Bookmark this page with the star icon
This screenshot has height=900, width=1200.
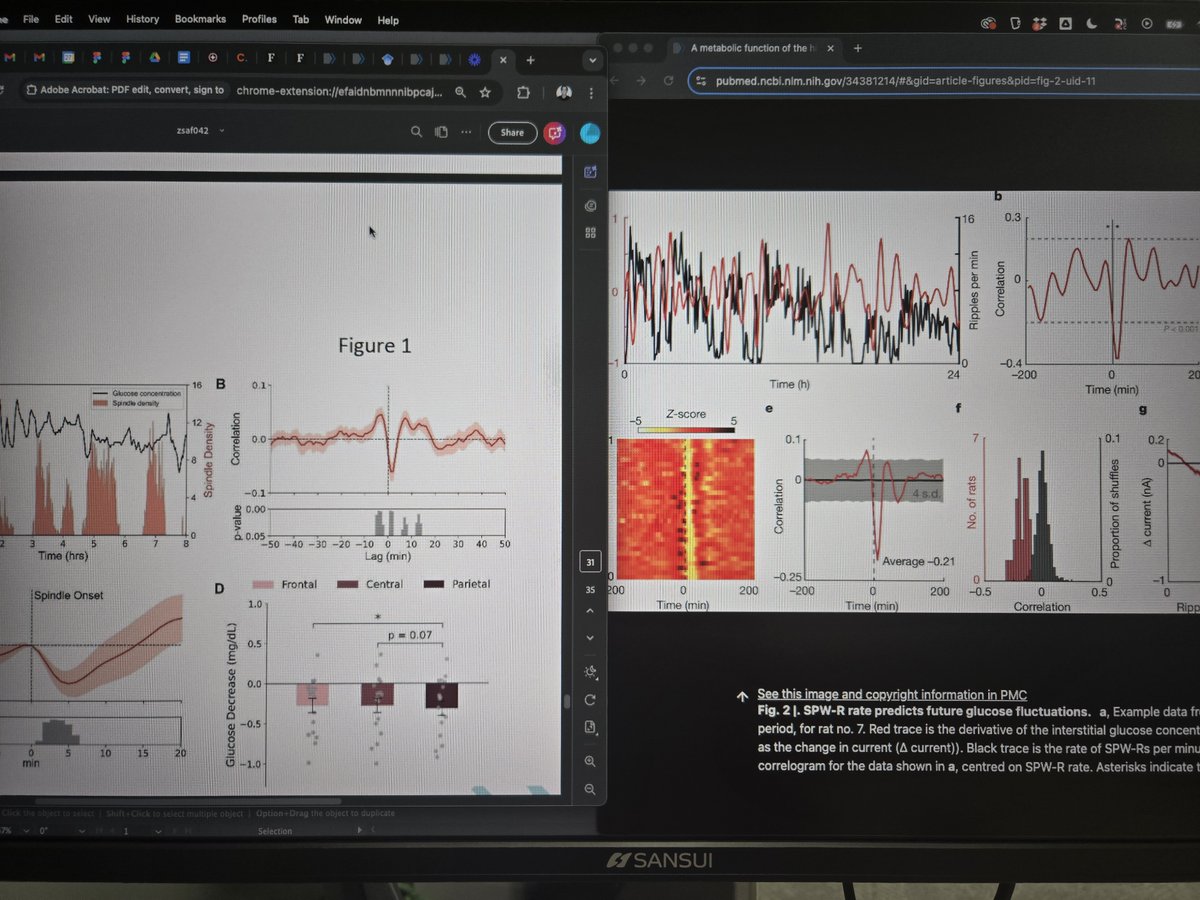click(485, 92)
